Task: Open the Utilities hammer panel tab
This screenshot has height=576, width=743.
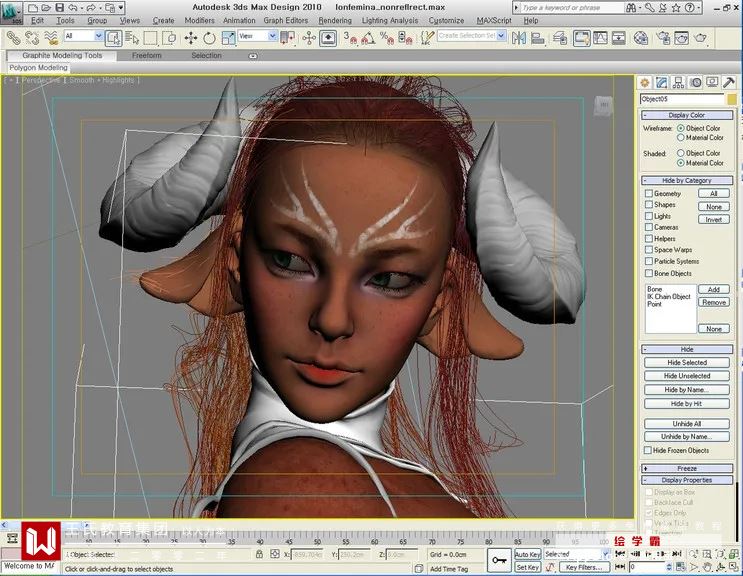Action: [729, 83]
